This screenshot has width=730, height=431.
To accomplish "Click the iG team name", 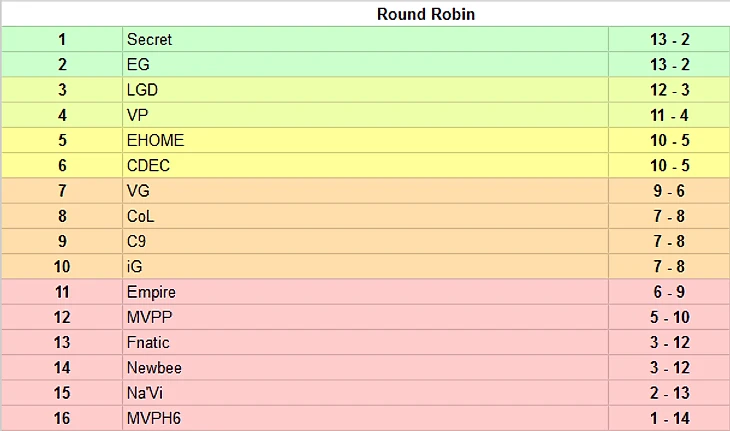I will 135,267.
